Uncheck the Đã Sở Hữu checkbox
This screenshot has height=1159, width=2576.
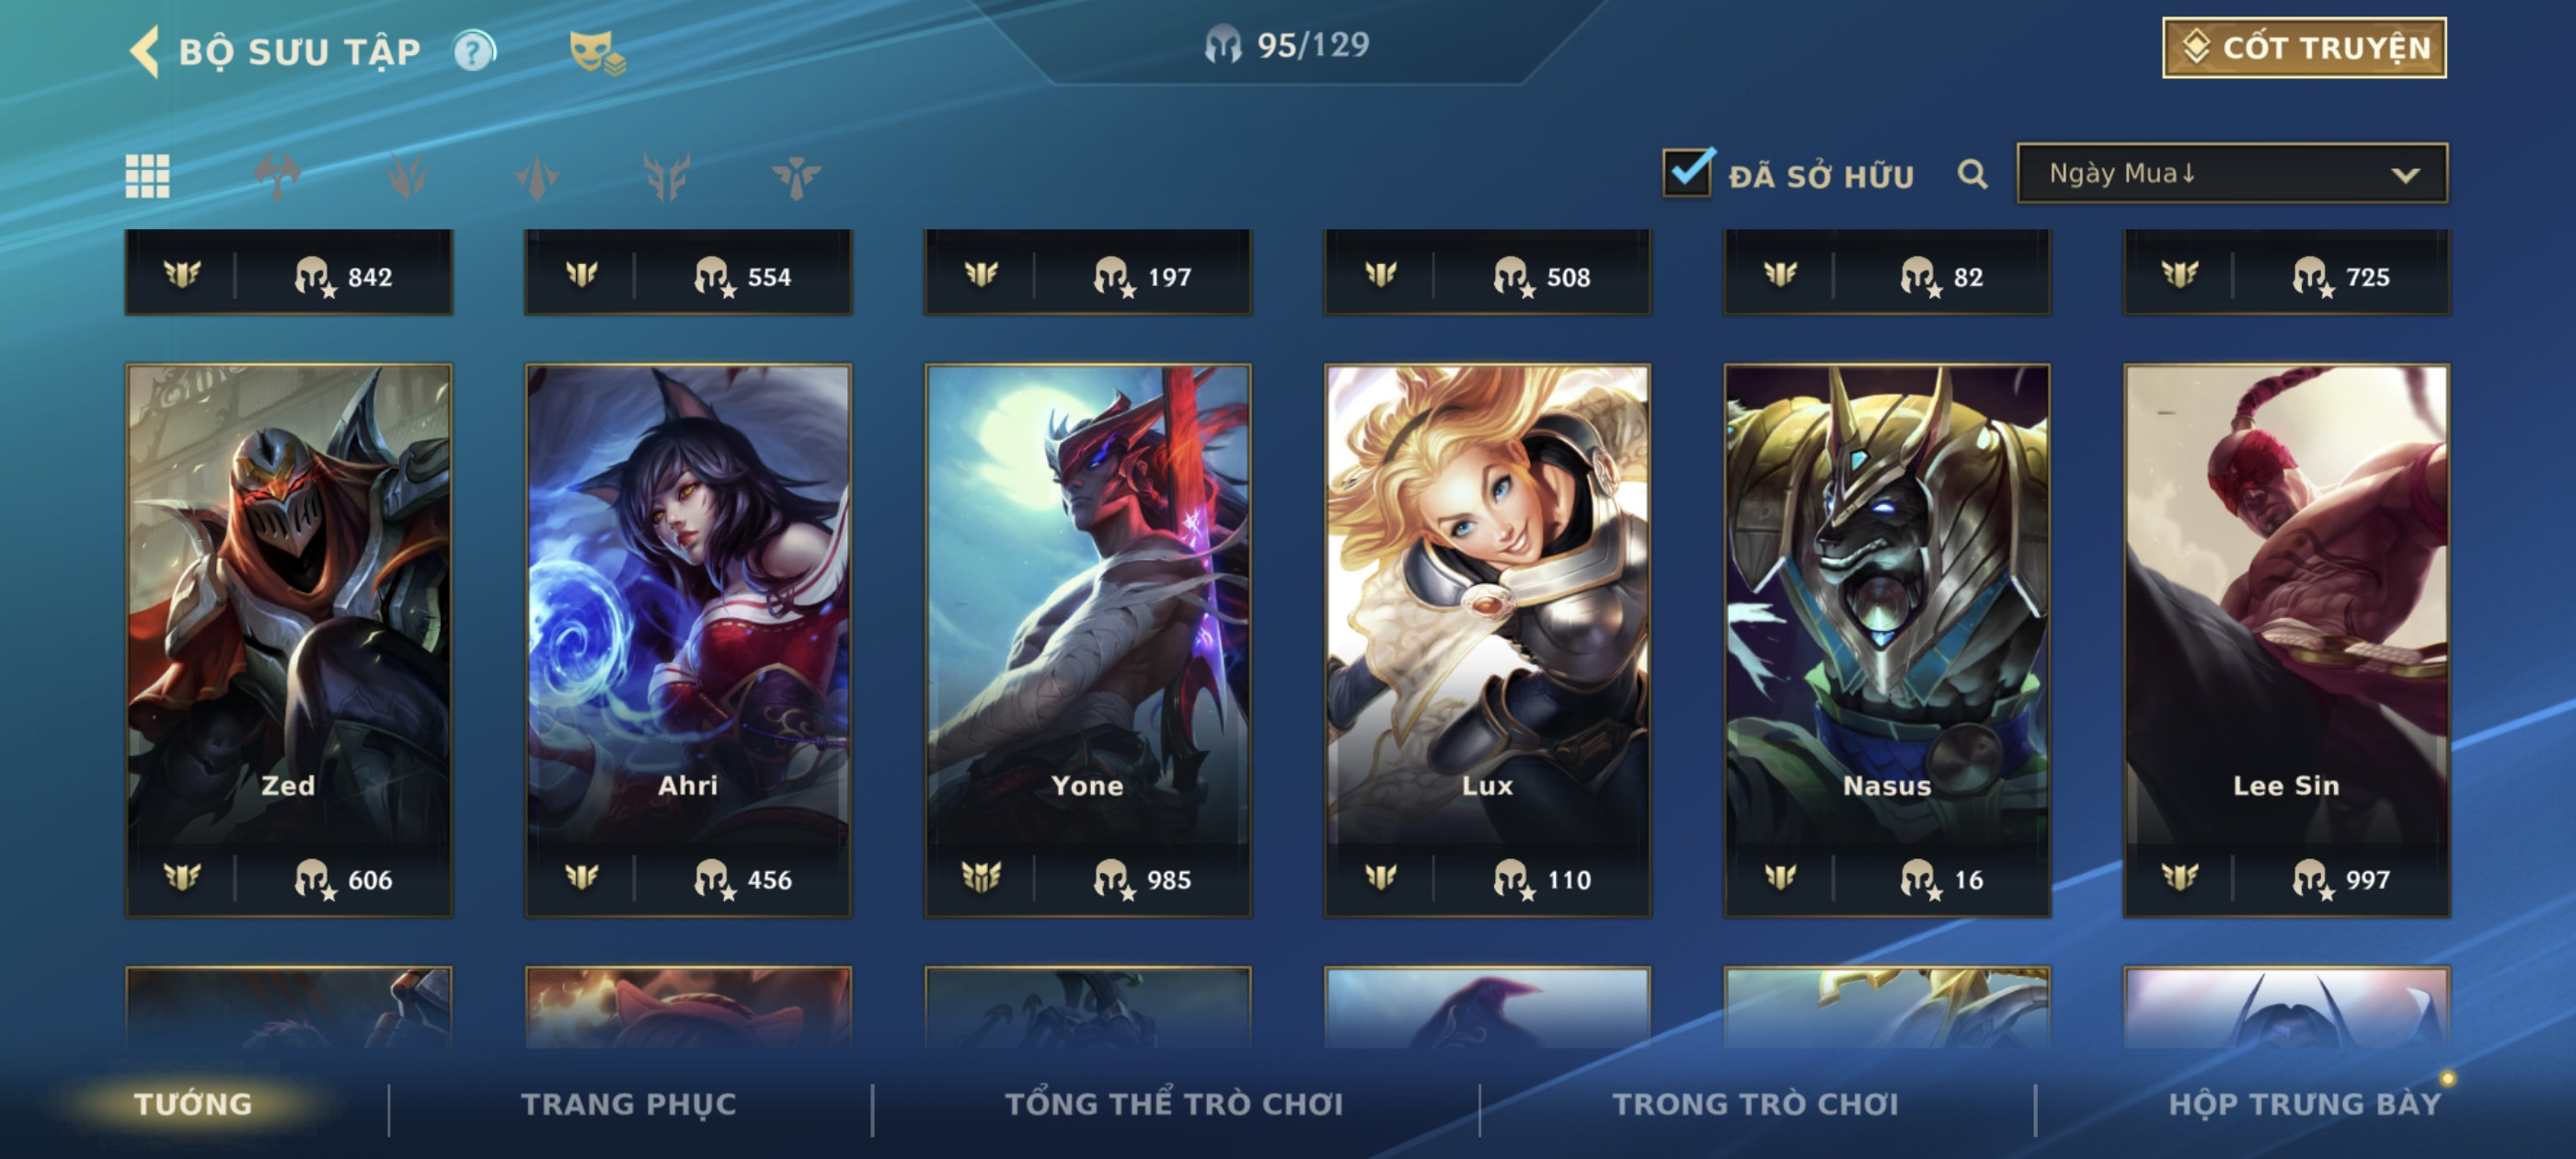(x=1687, y=172)
